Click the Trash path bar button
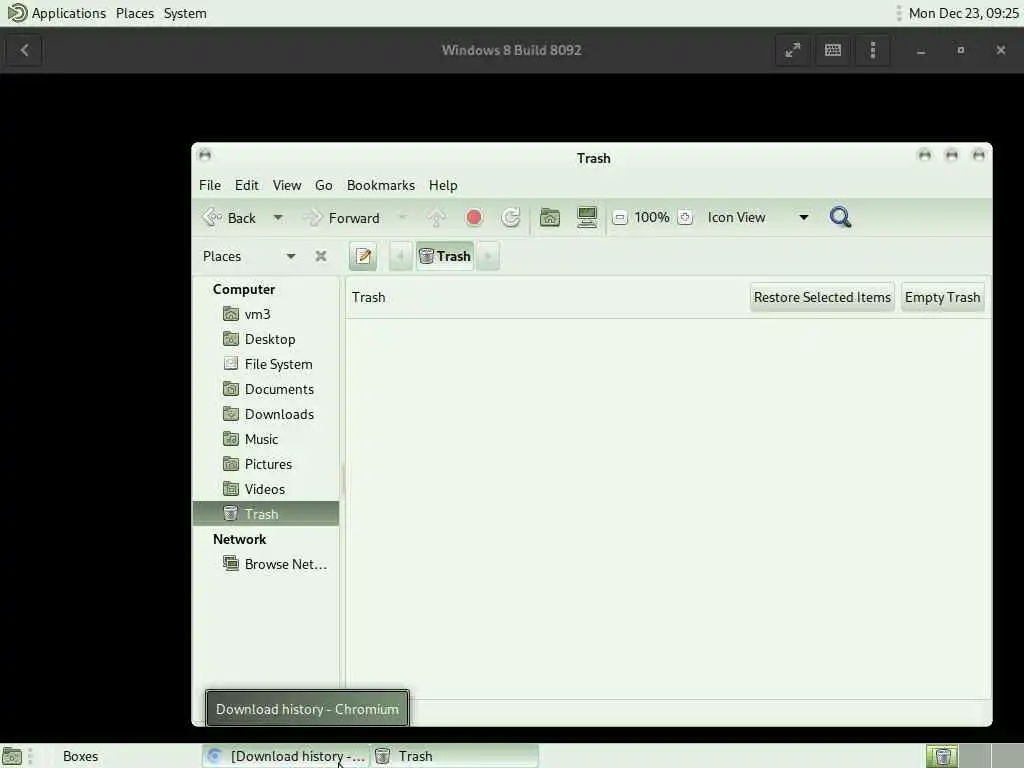 [445, 256]
